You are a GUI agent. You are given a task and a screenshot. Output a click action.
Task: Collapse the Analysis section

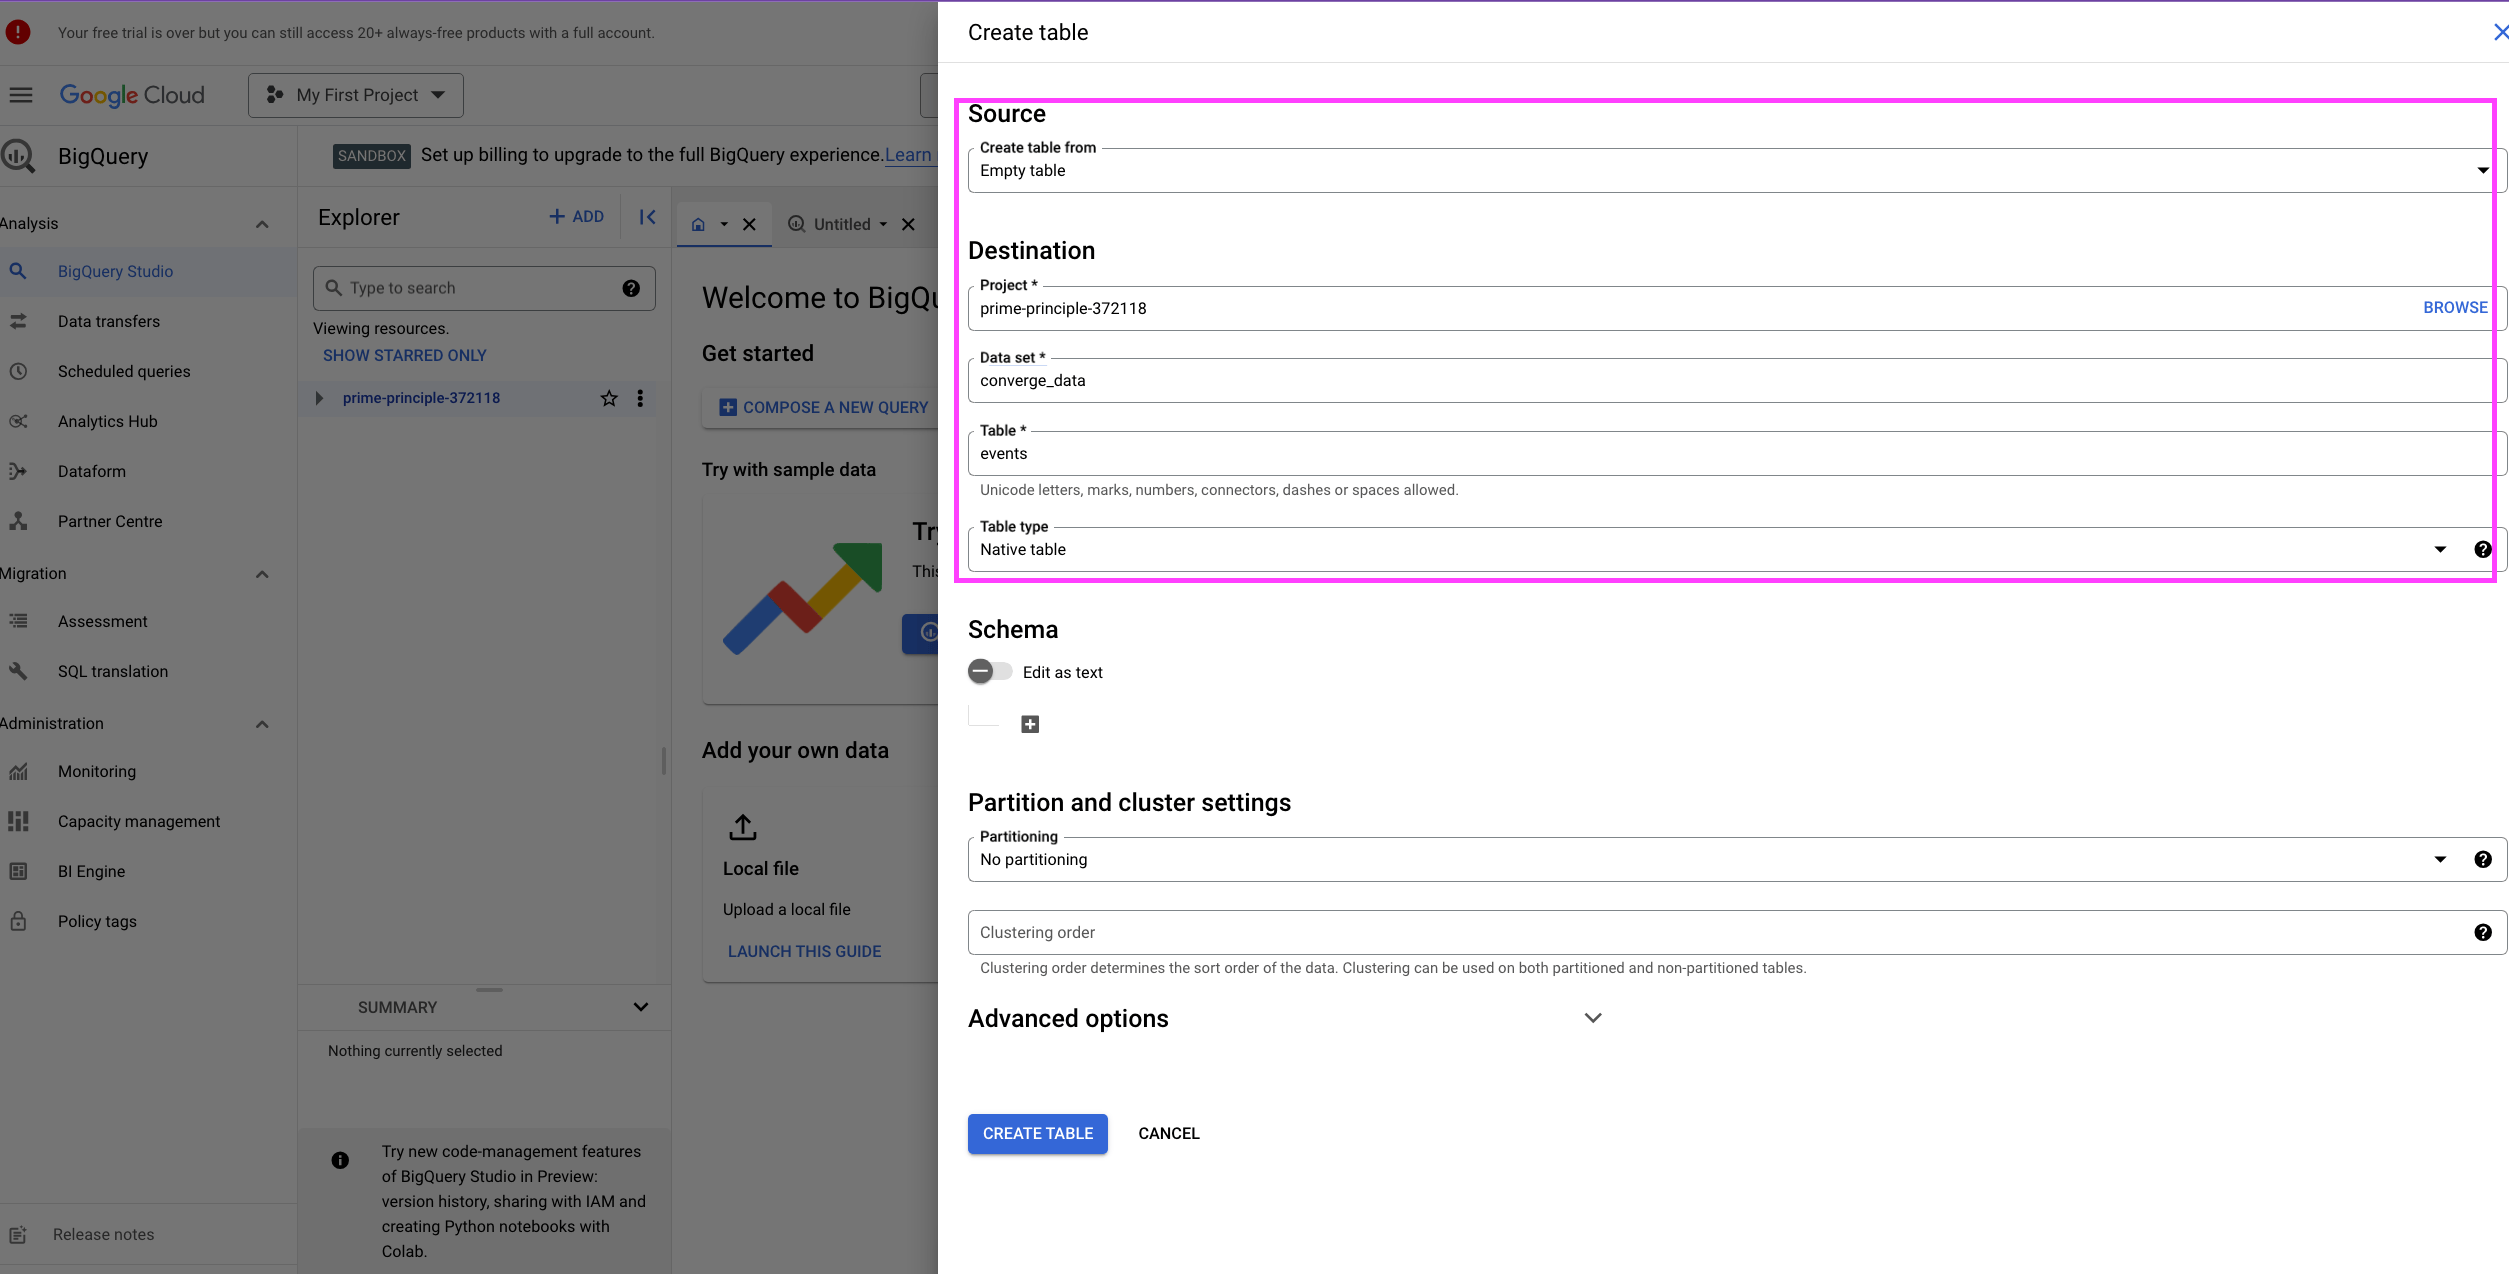[262, 224]
